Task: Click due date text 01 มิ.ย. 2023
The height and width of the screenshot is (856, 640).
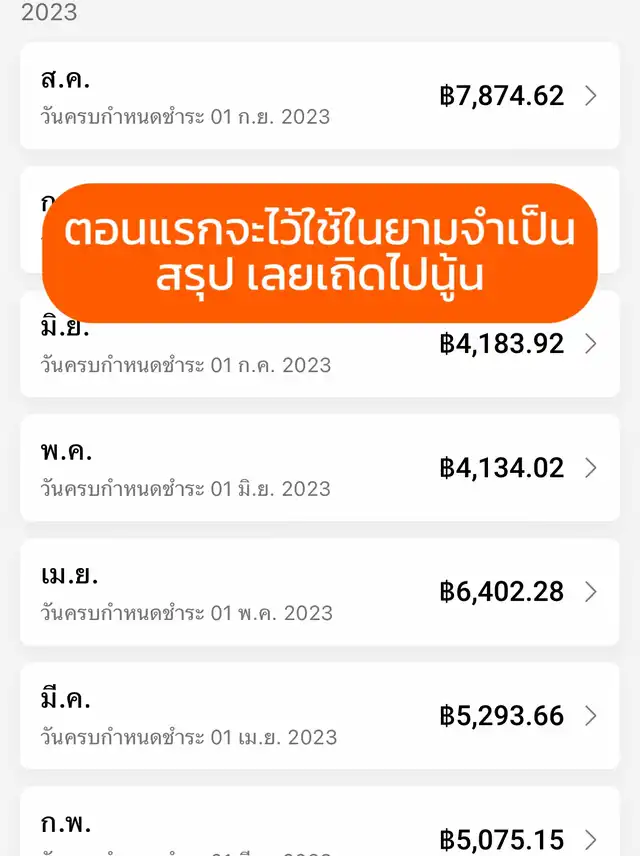Action: [x=271, y=489]
